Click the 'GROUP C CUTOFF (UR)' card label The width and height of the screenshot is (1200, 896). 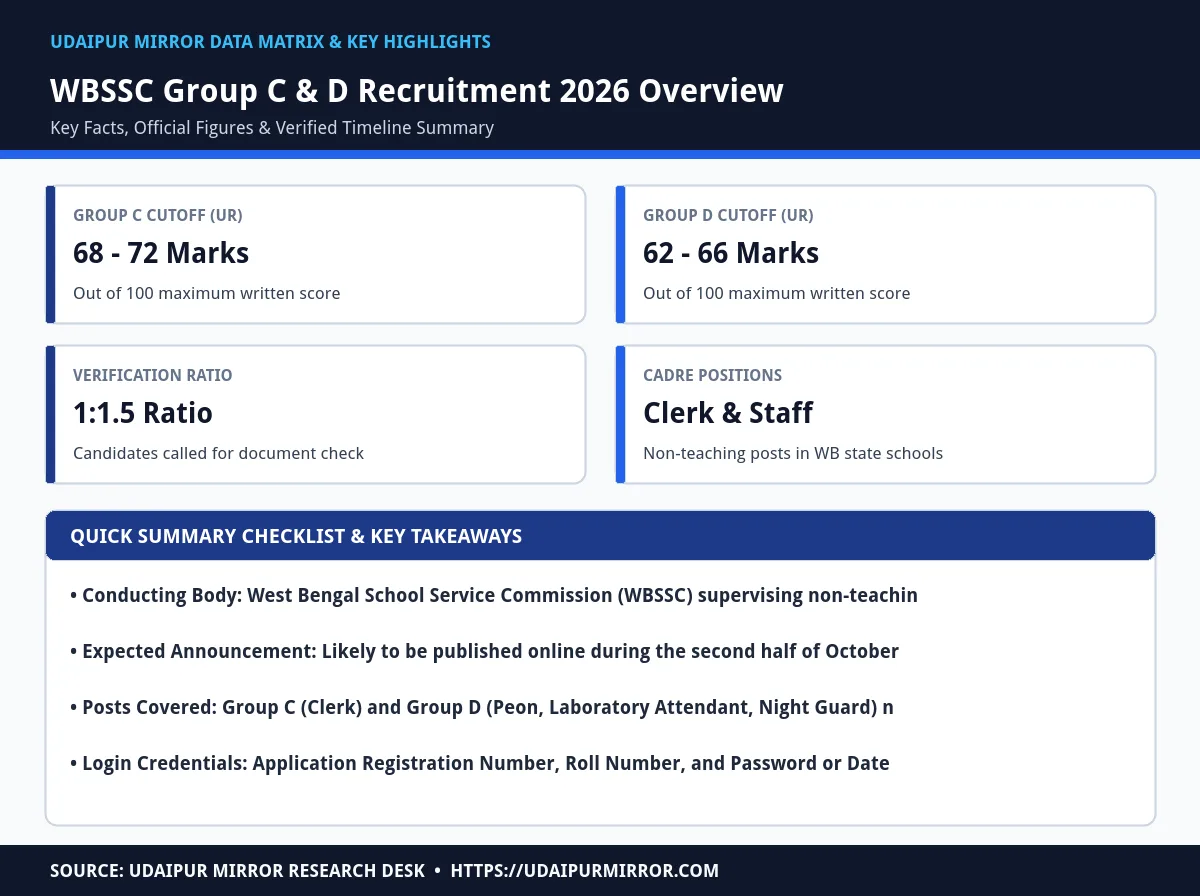pos(158,215)
